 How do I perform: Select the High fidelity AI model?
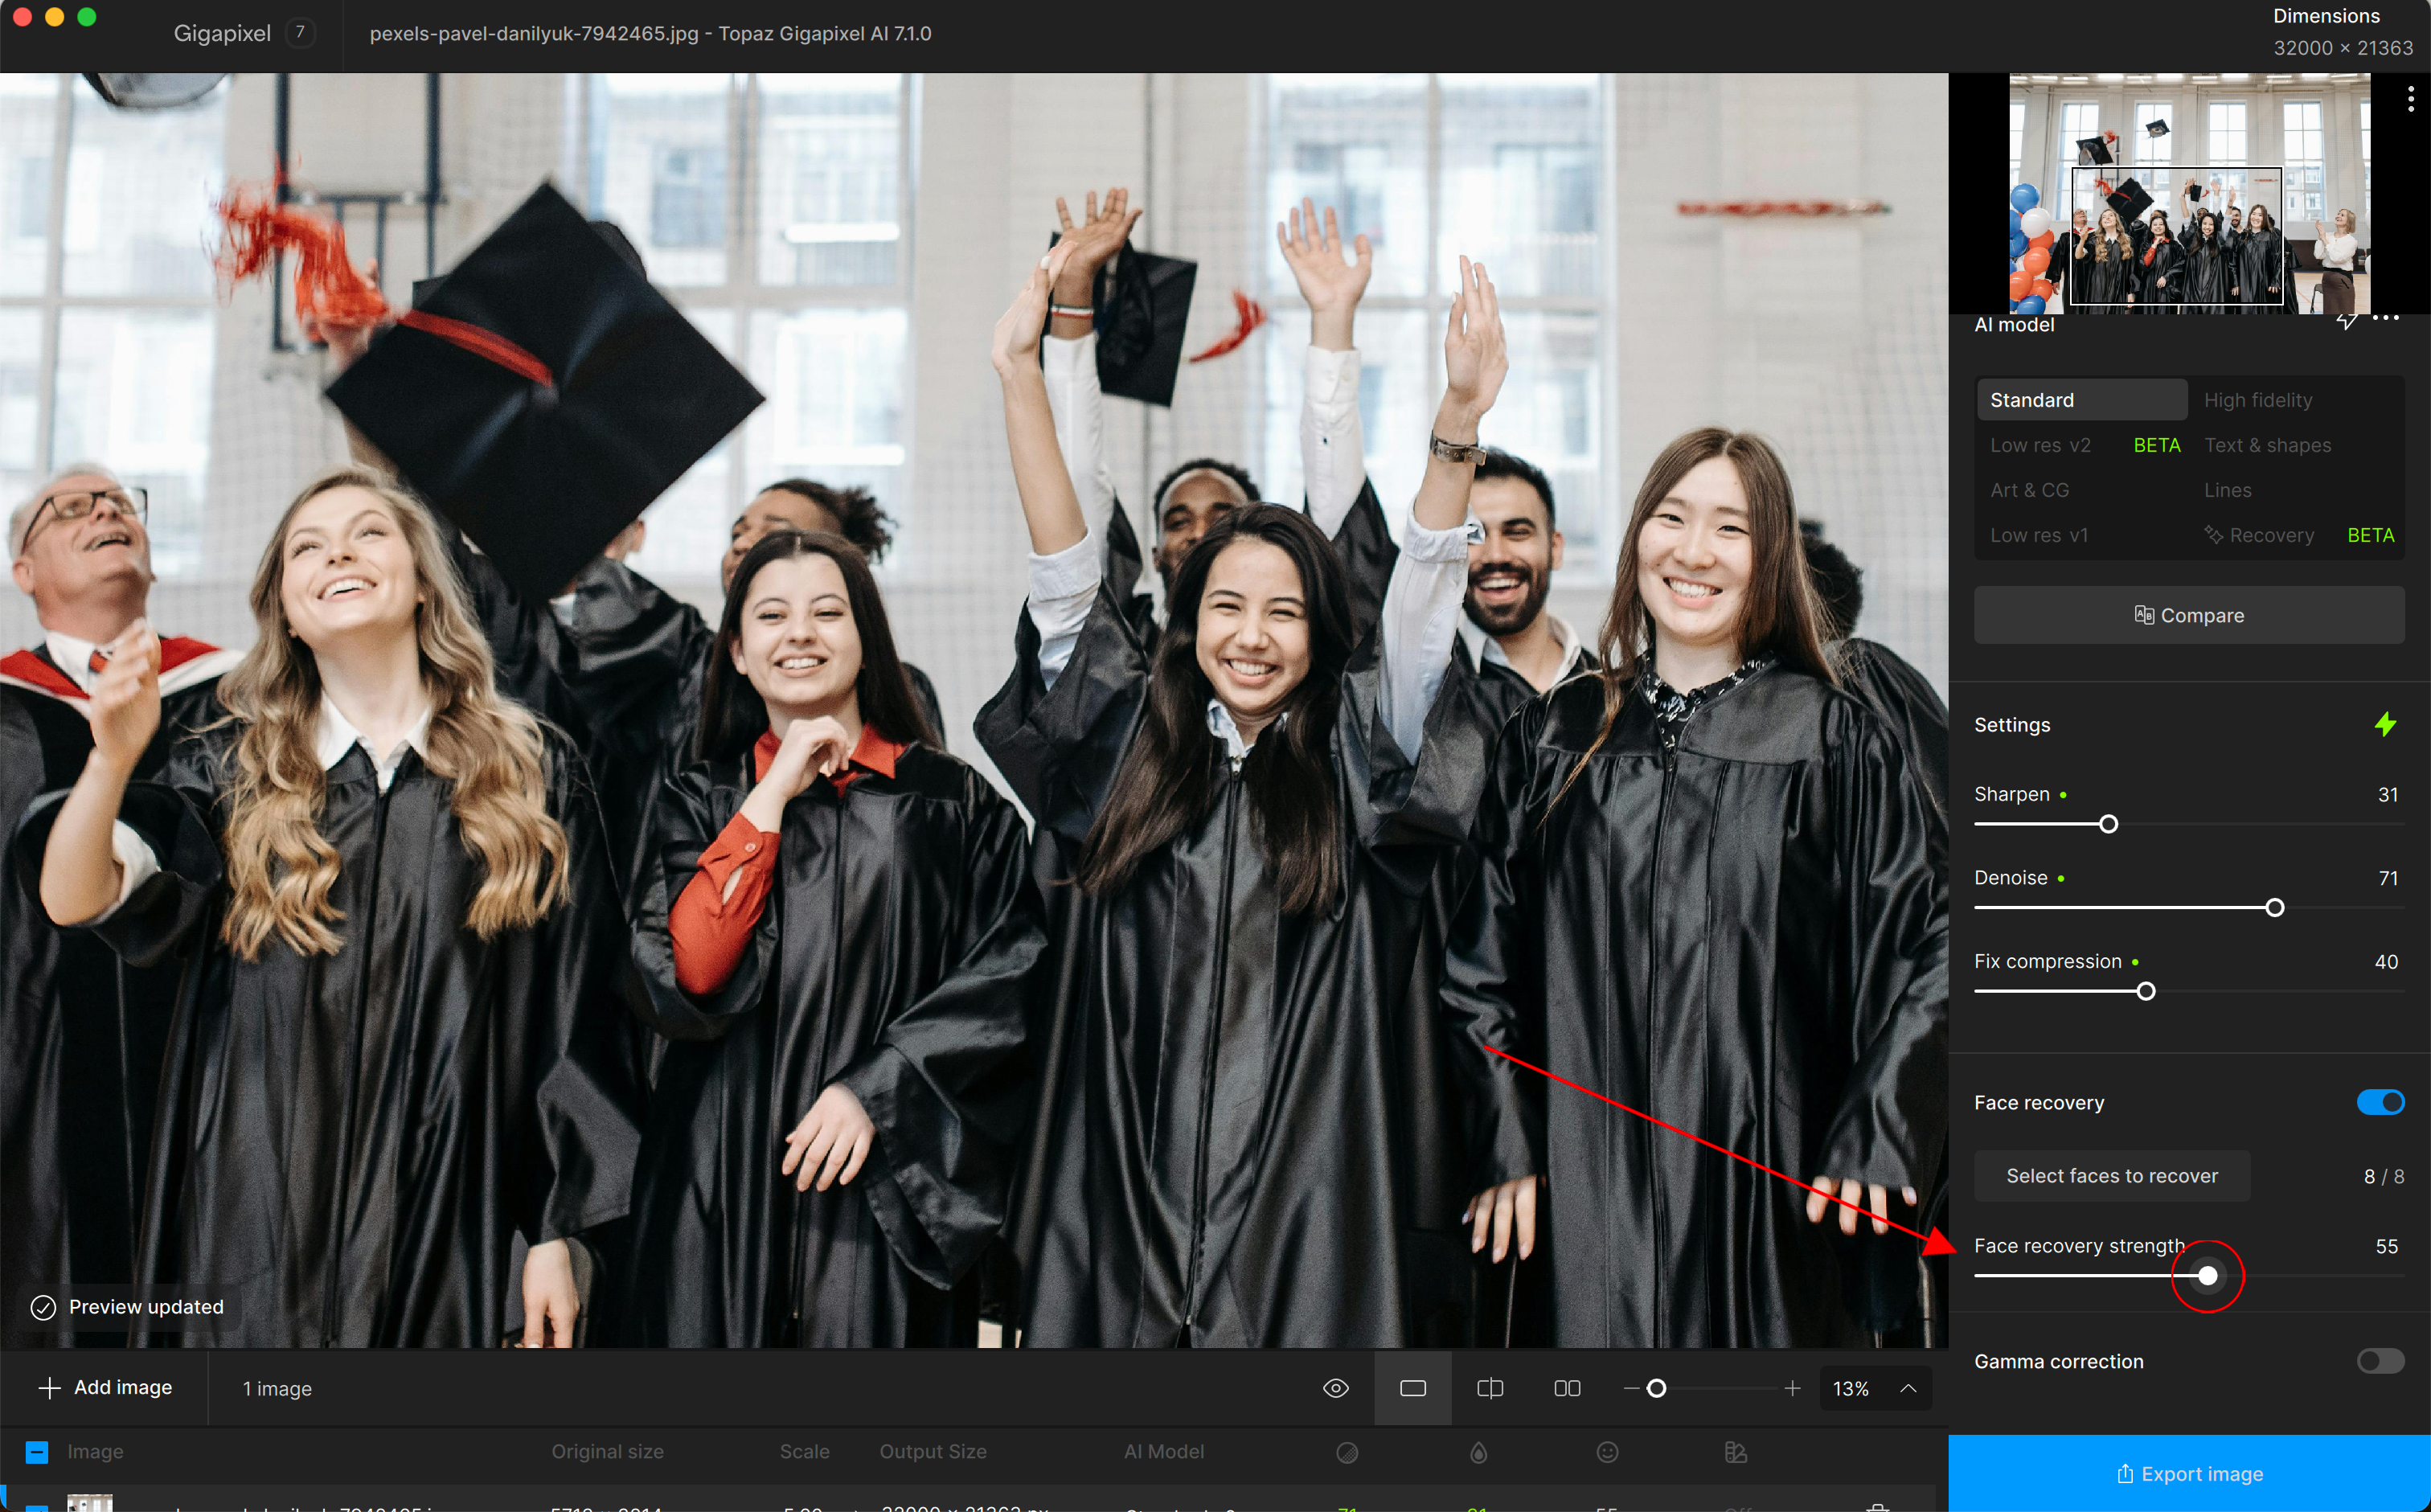(x=2258, y=400)
